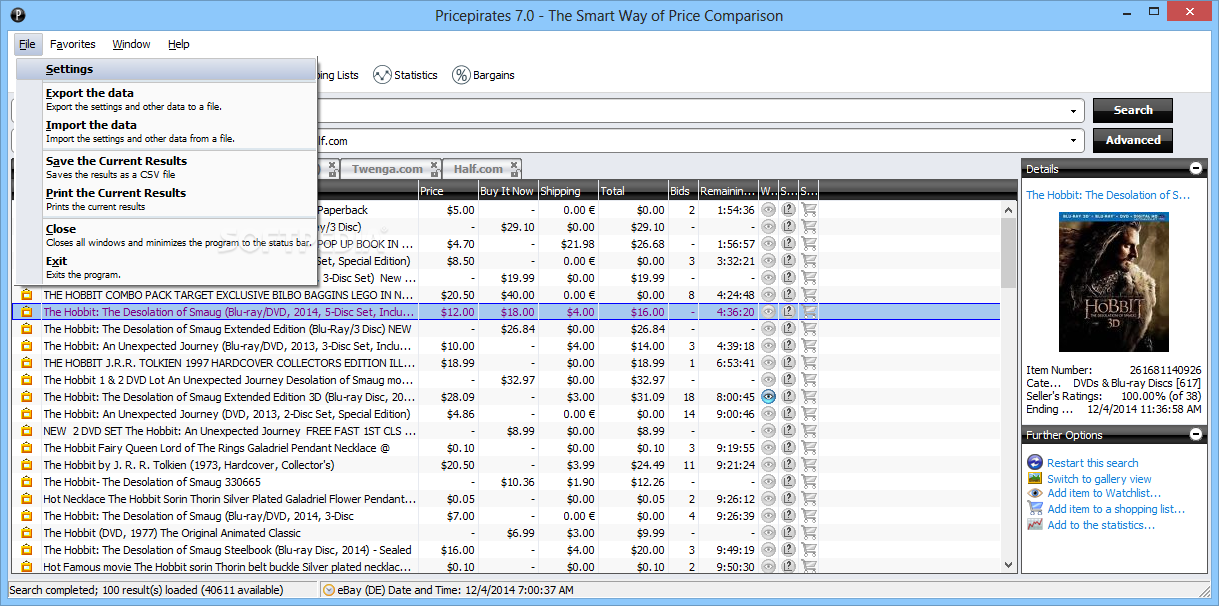The height and width of the screenshot is (606, 1219).
Task: Toggle the watchlist eye for the 8:00:45 row
Action: coord(768,397)
